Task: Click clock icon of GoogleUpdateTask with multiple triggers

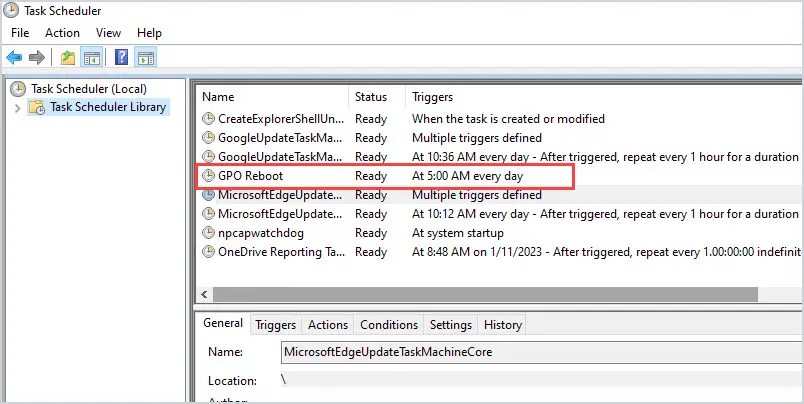Action: [208, 138]
